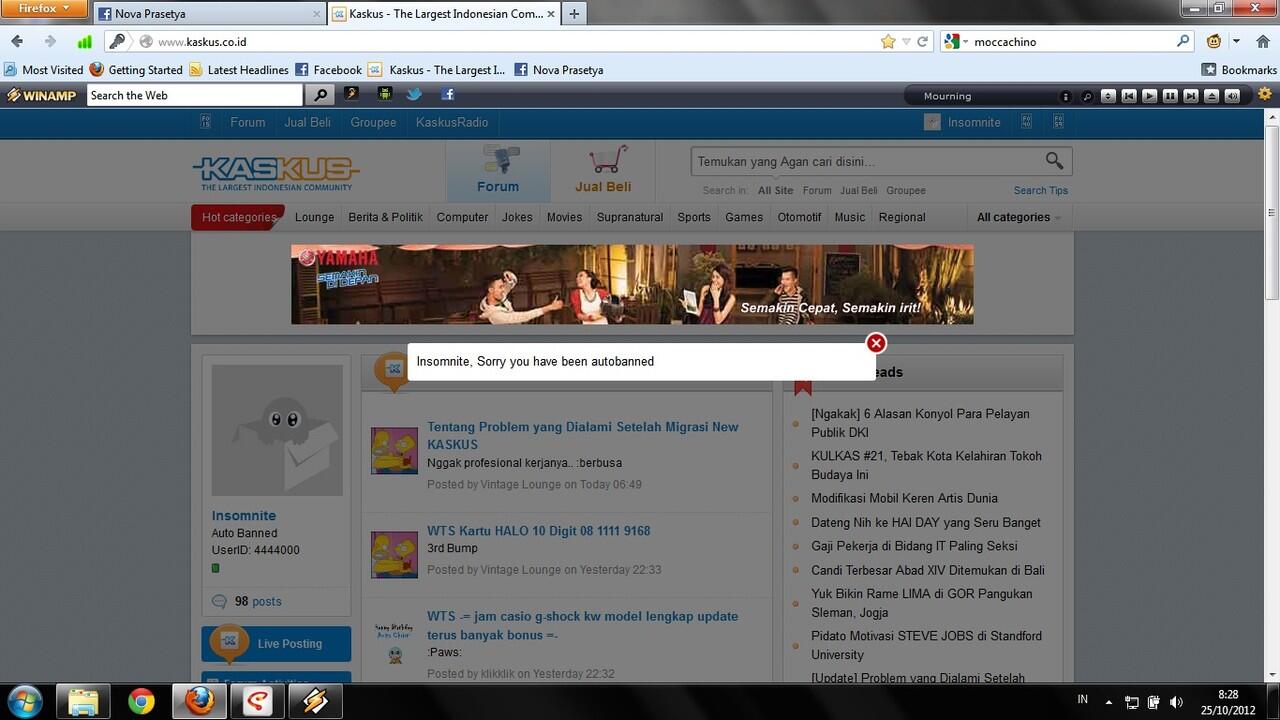Select the Jual Beli shopping cart tab
The width and height of the screenshot is (1280, 720).
coord(603,171)
